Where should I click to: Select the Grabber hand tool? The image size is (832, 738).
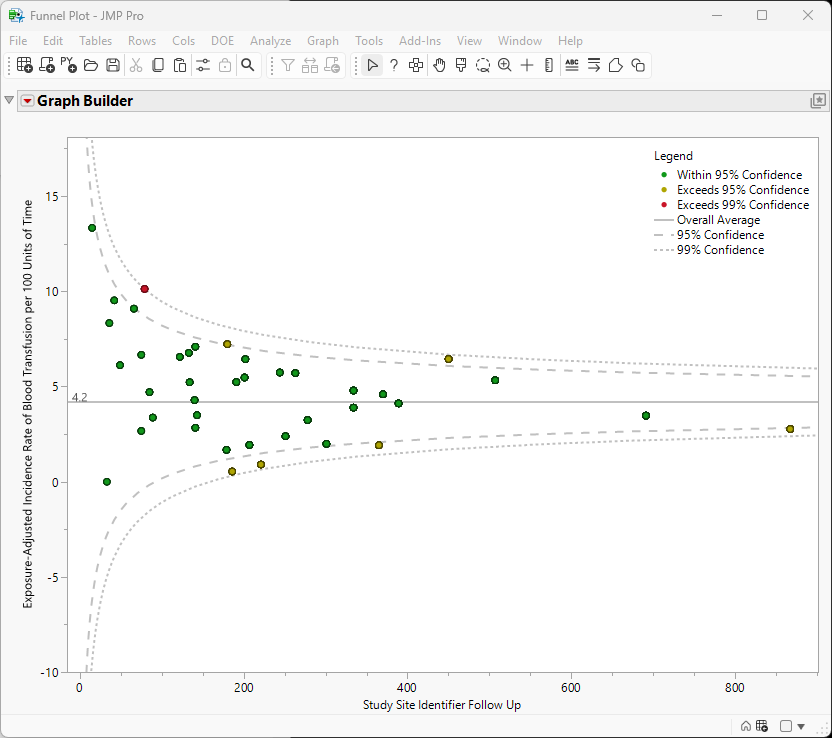coord(439,65)
